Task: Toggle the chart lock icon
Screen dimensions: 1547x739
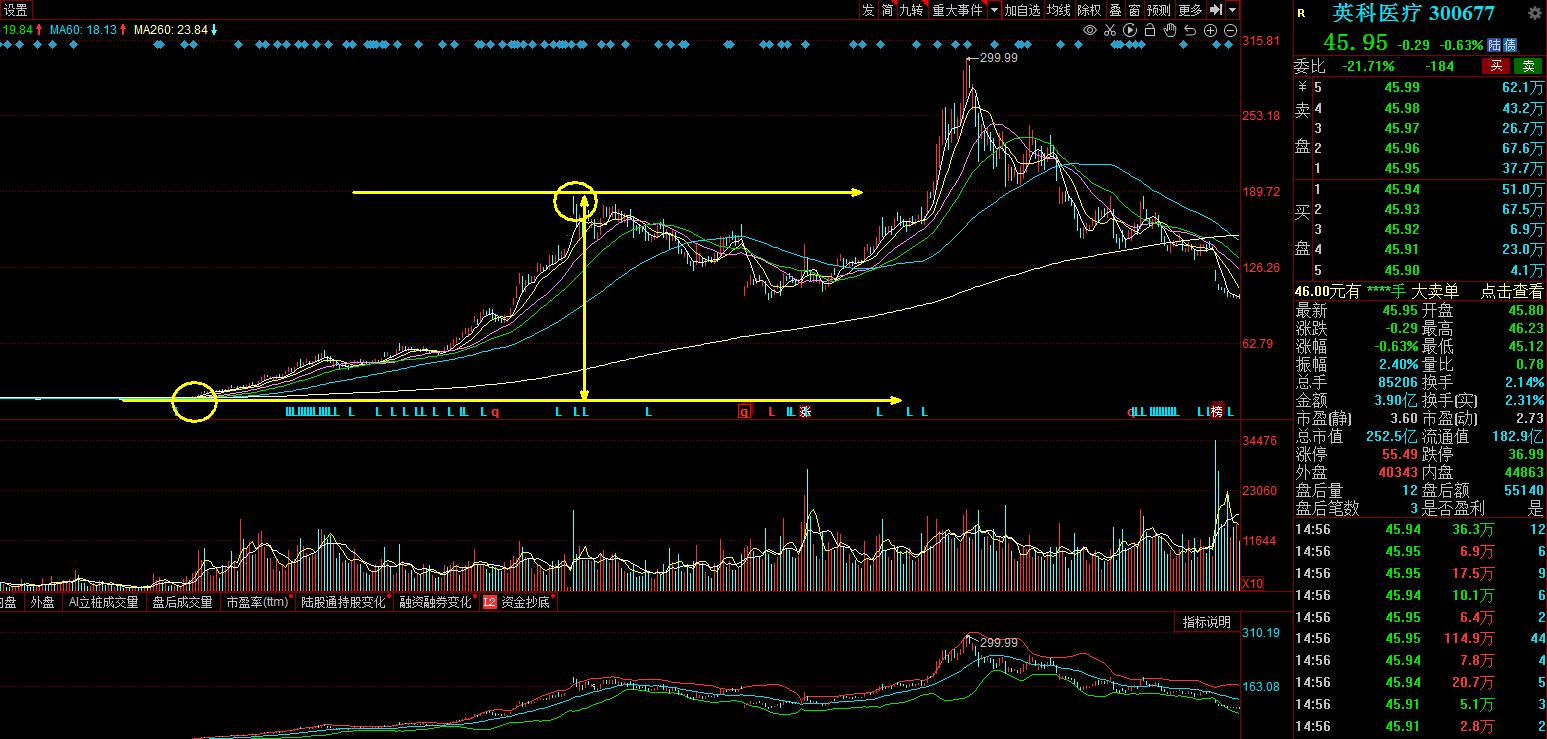Action: click(1150, 31)
